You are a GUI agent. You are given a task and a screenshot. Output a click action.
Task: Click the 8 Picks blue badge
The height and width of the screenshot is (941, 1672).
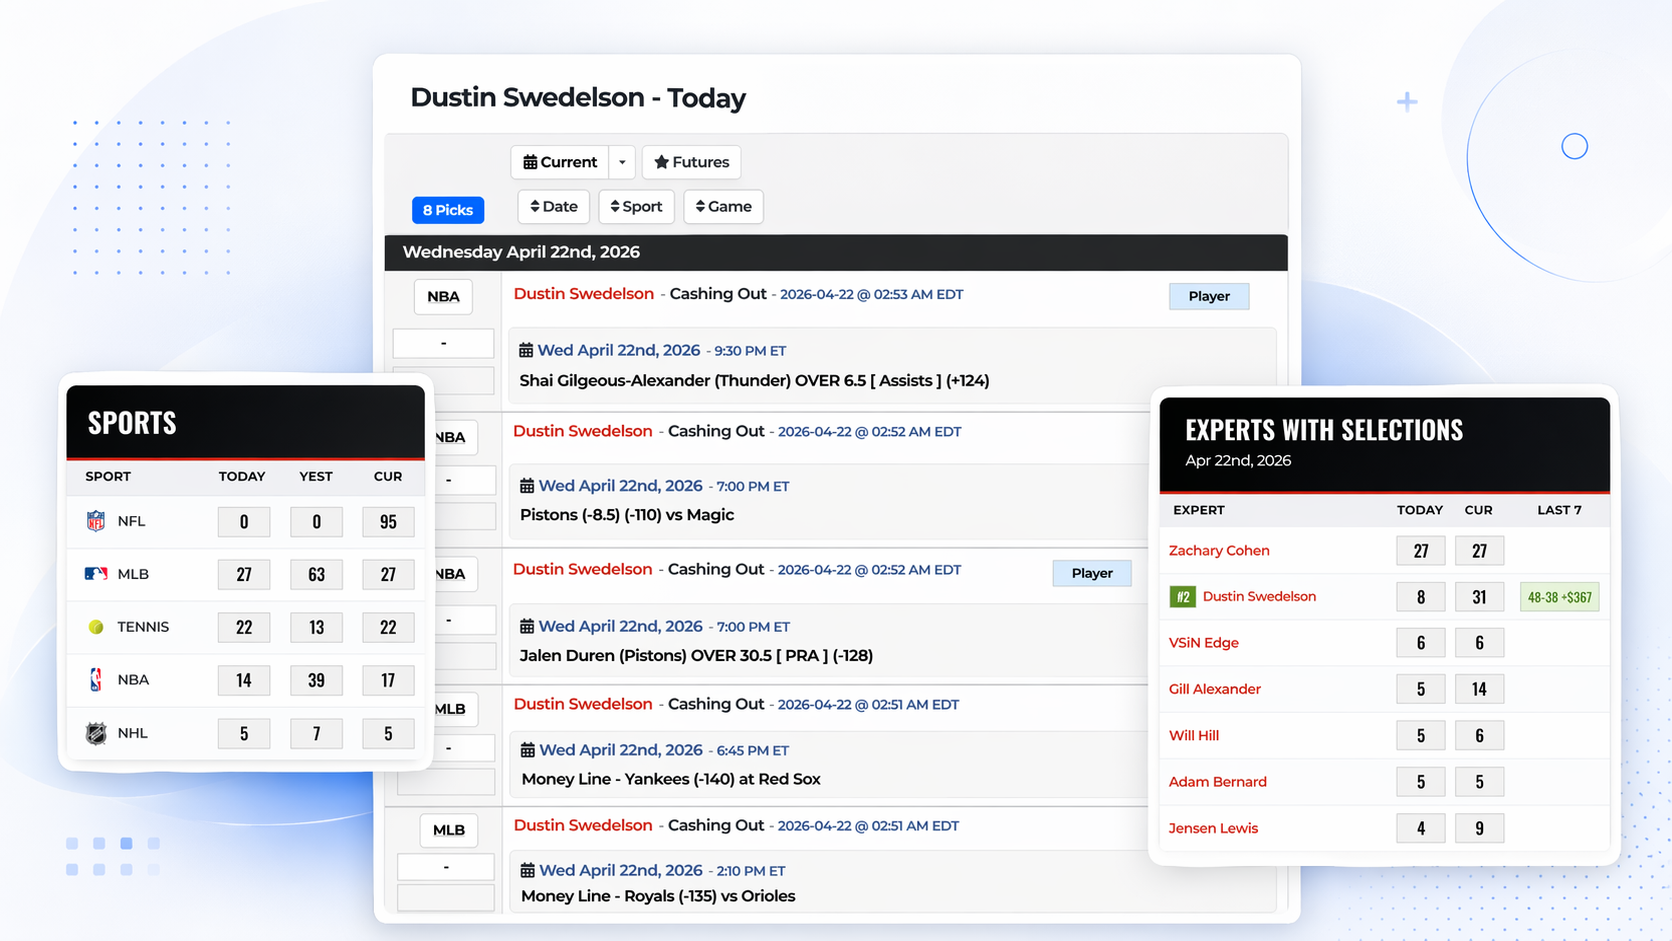(447, 210)
